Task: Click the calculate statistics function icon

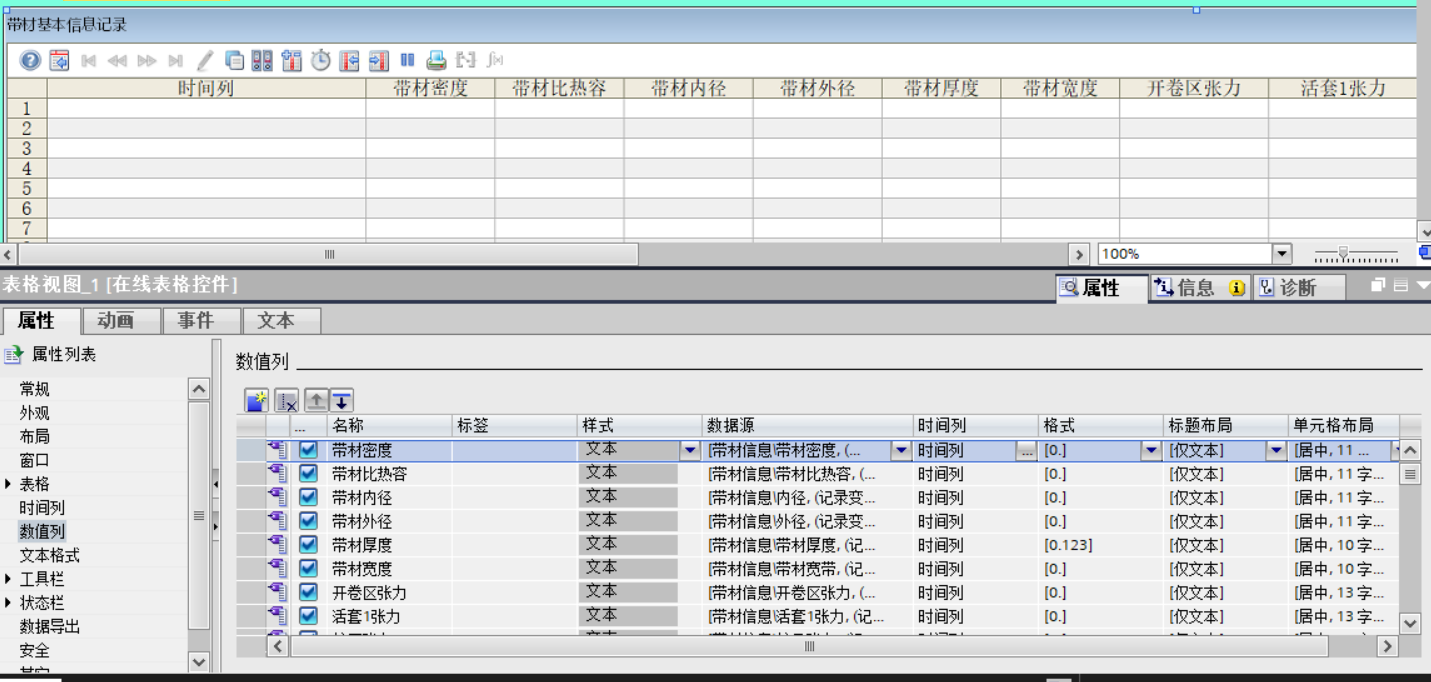Action: 495,61
